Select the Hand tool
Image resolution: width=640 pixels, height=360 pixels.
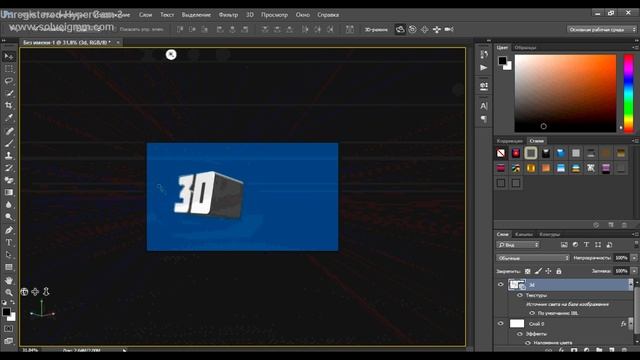click(9, 280)
